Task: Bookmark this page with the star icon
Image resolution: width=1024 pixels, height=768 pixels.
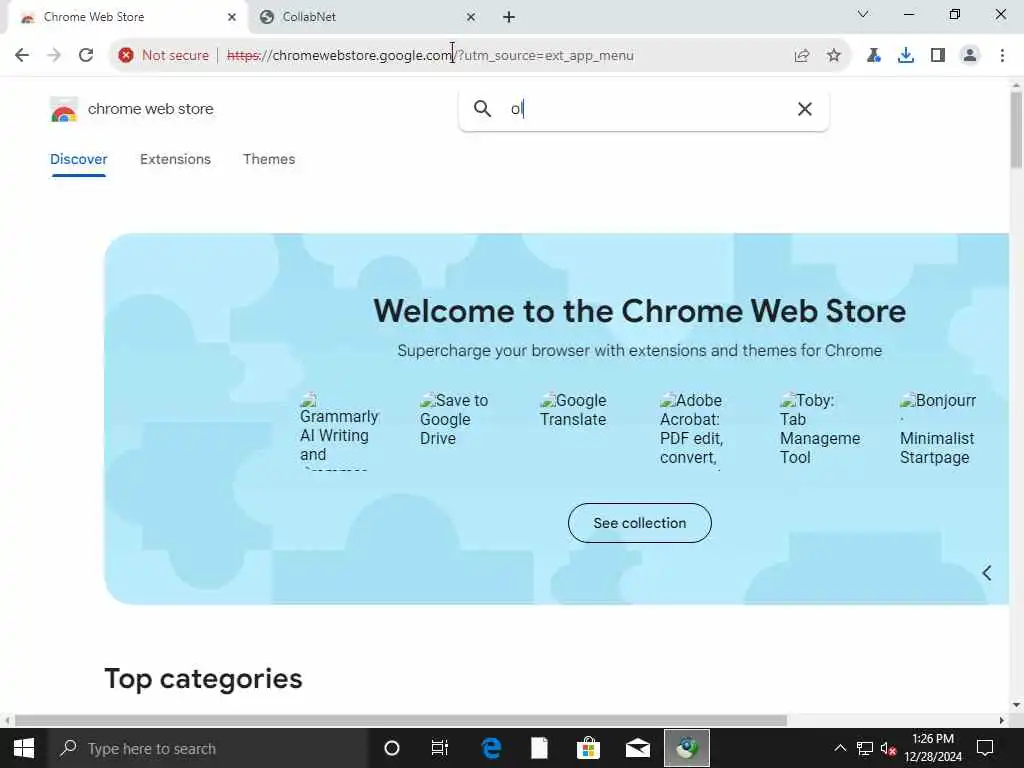Action: tap(833, 56)
